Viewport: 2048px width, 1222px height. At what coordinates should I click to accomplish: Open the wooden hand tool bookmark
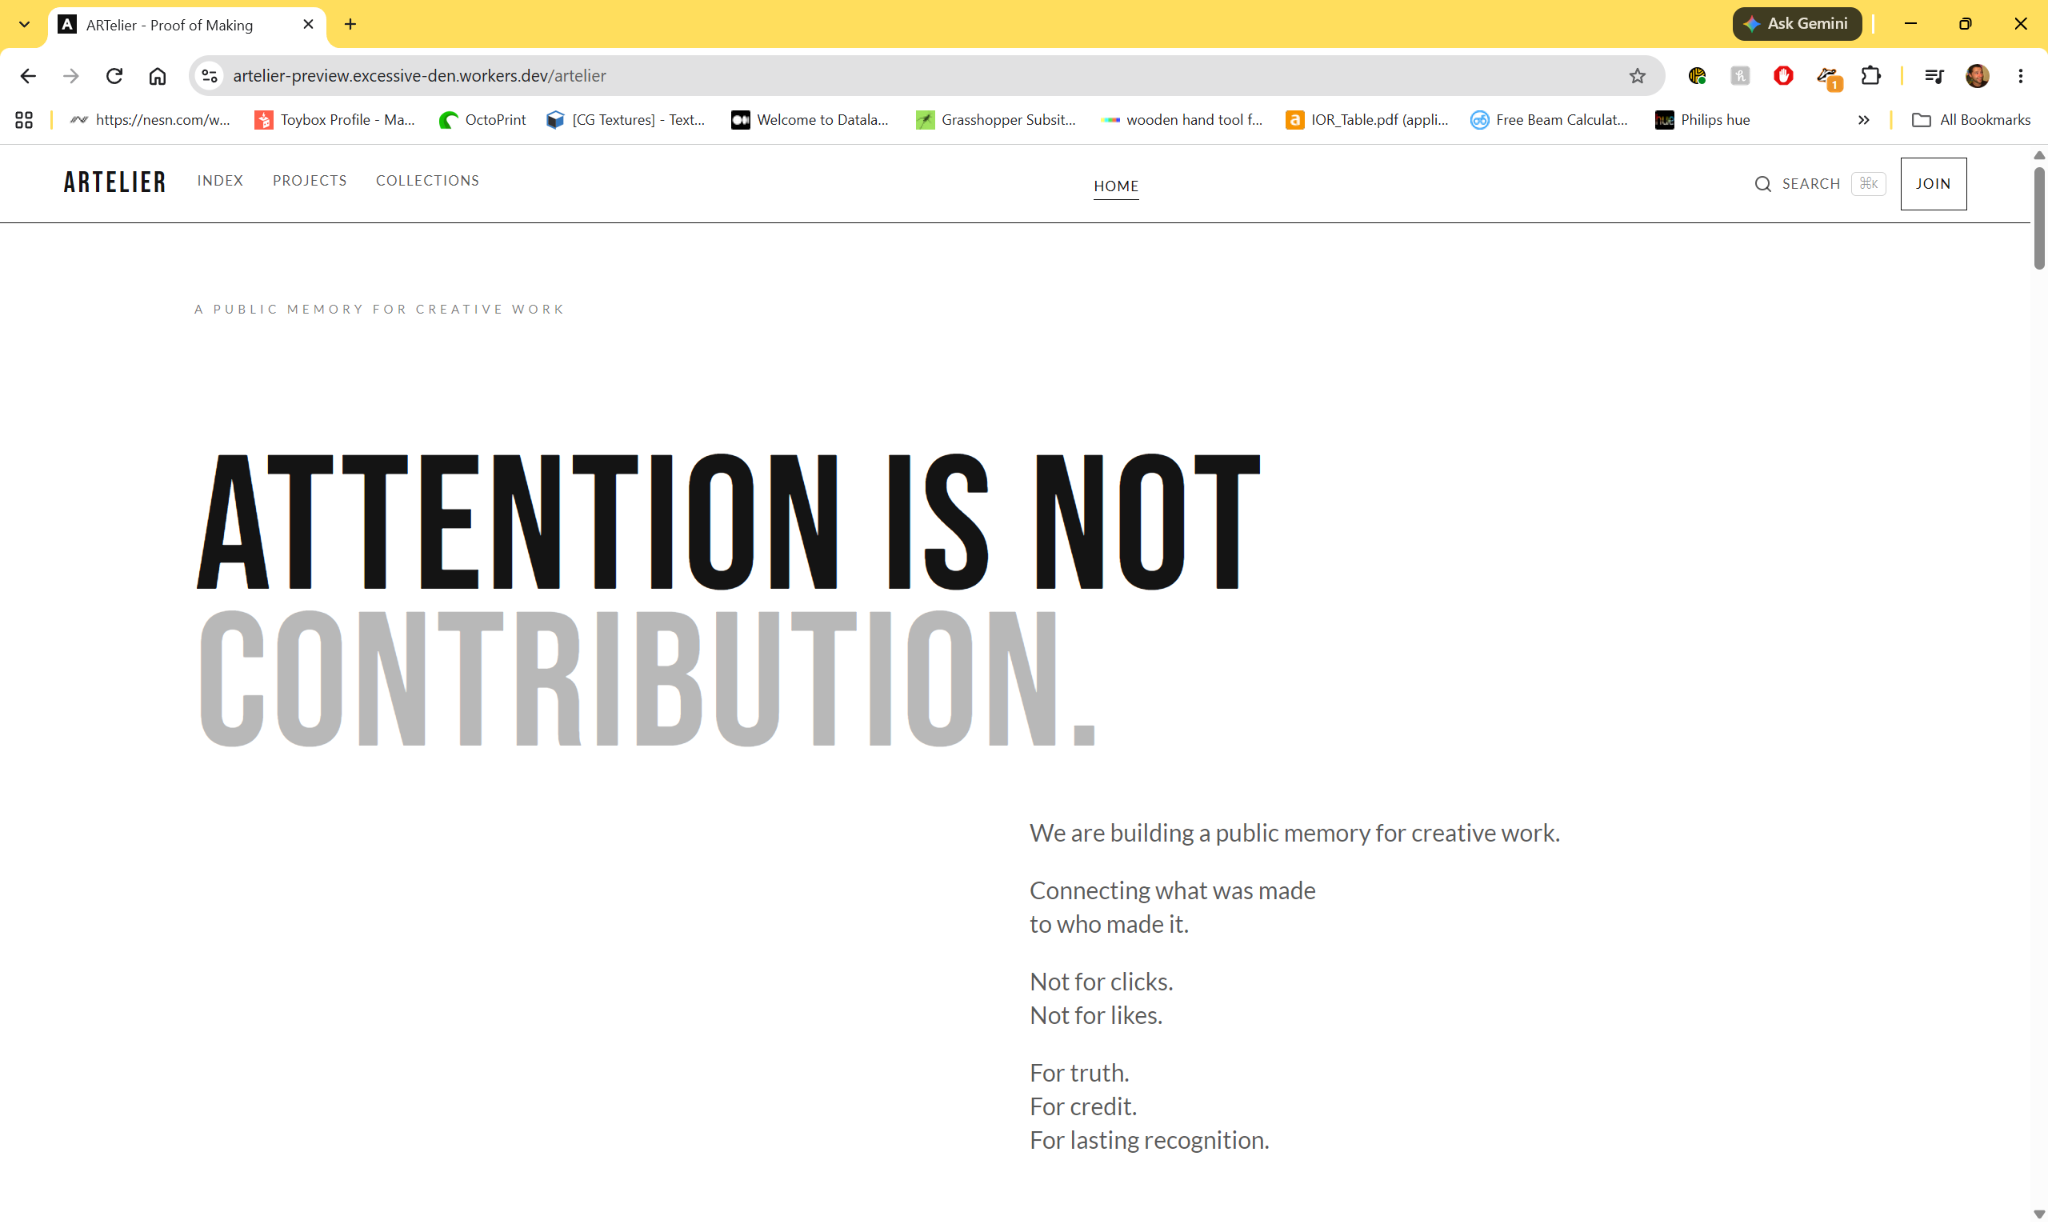pyautogui.click(x=1182, y=120)
